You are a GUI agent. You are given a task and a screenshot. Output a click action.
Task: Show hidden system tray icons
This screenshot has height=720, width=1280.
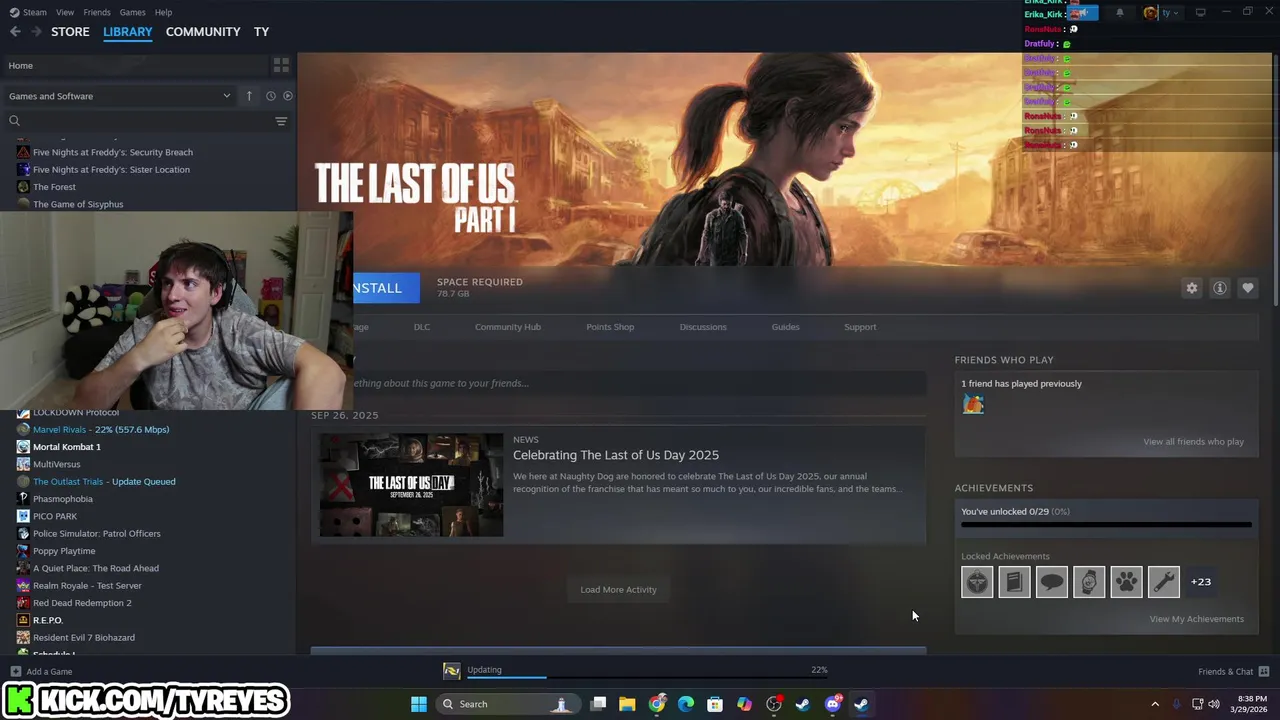click(x=1155, y=704)
